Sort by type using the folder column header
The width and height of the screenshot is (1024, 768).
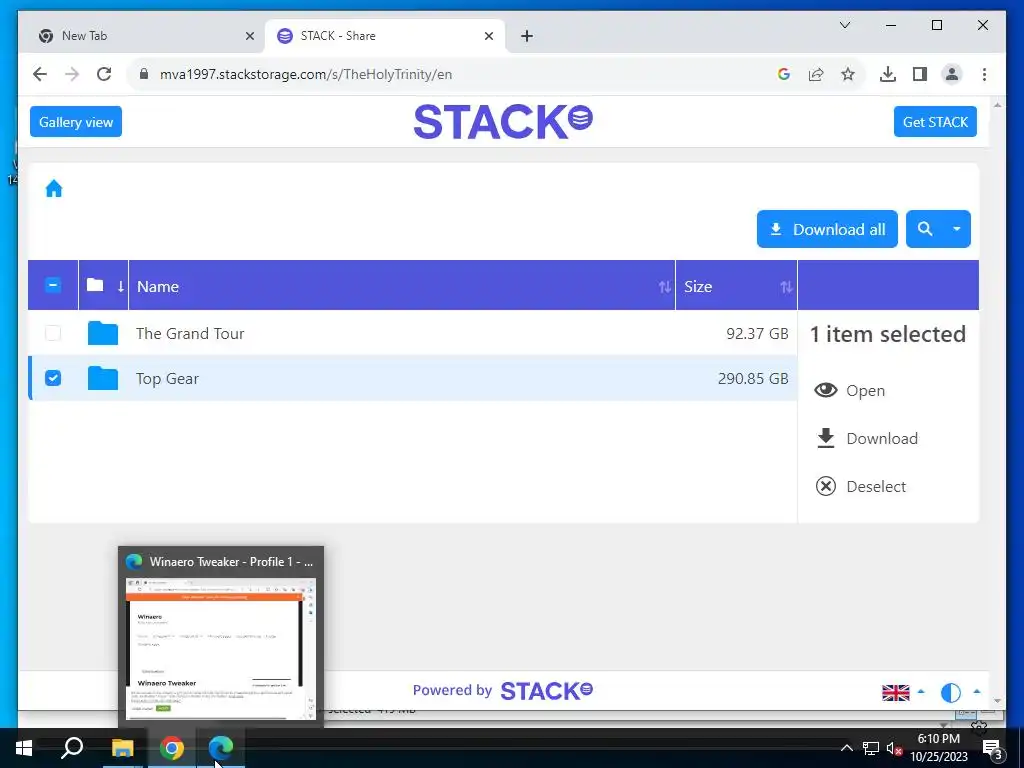[104, 285]
